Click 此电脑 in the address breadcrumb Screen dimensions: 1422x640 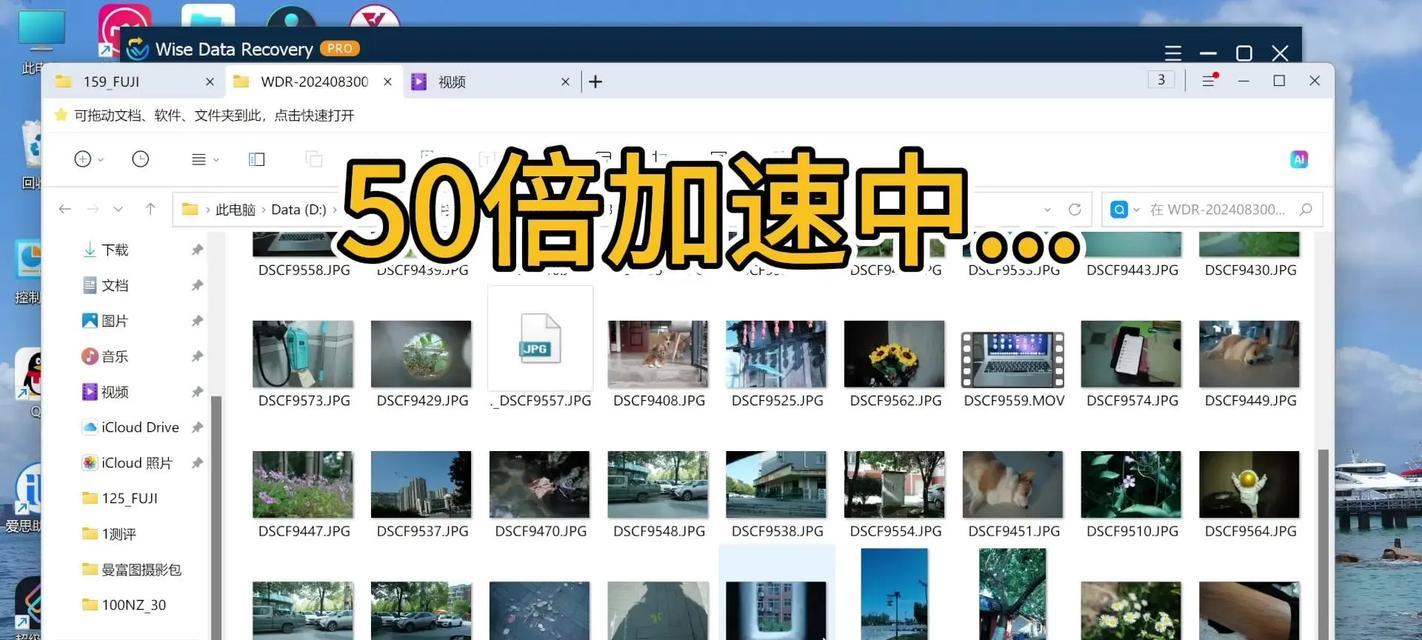point(235,210)
